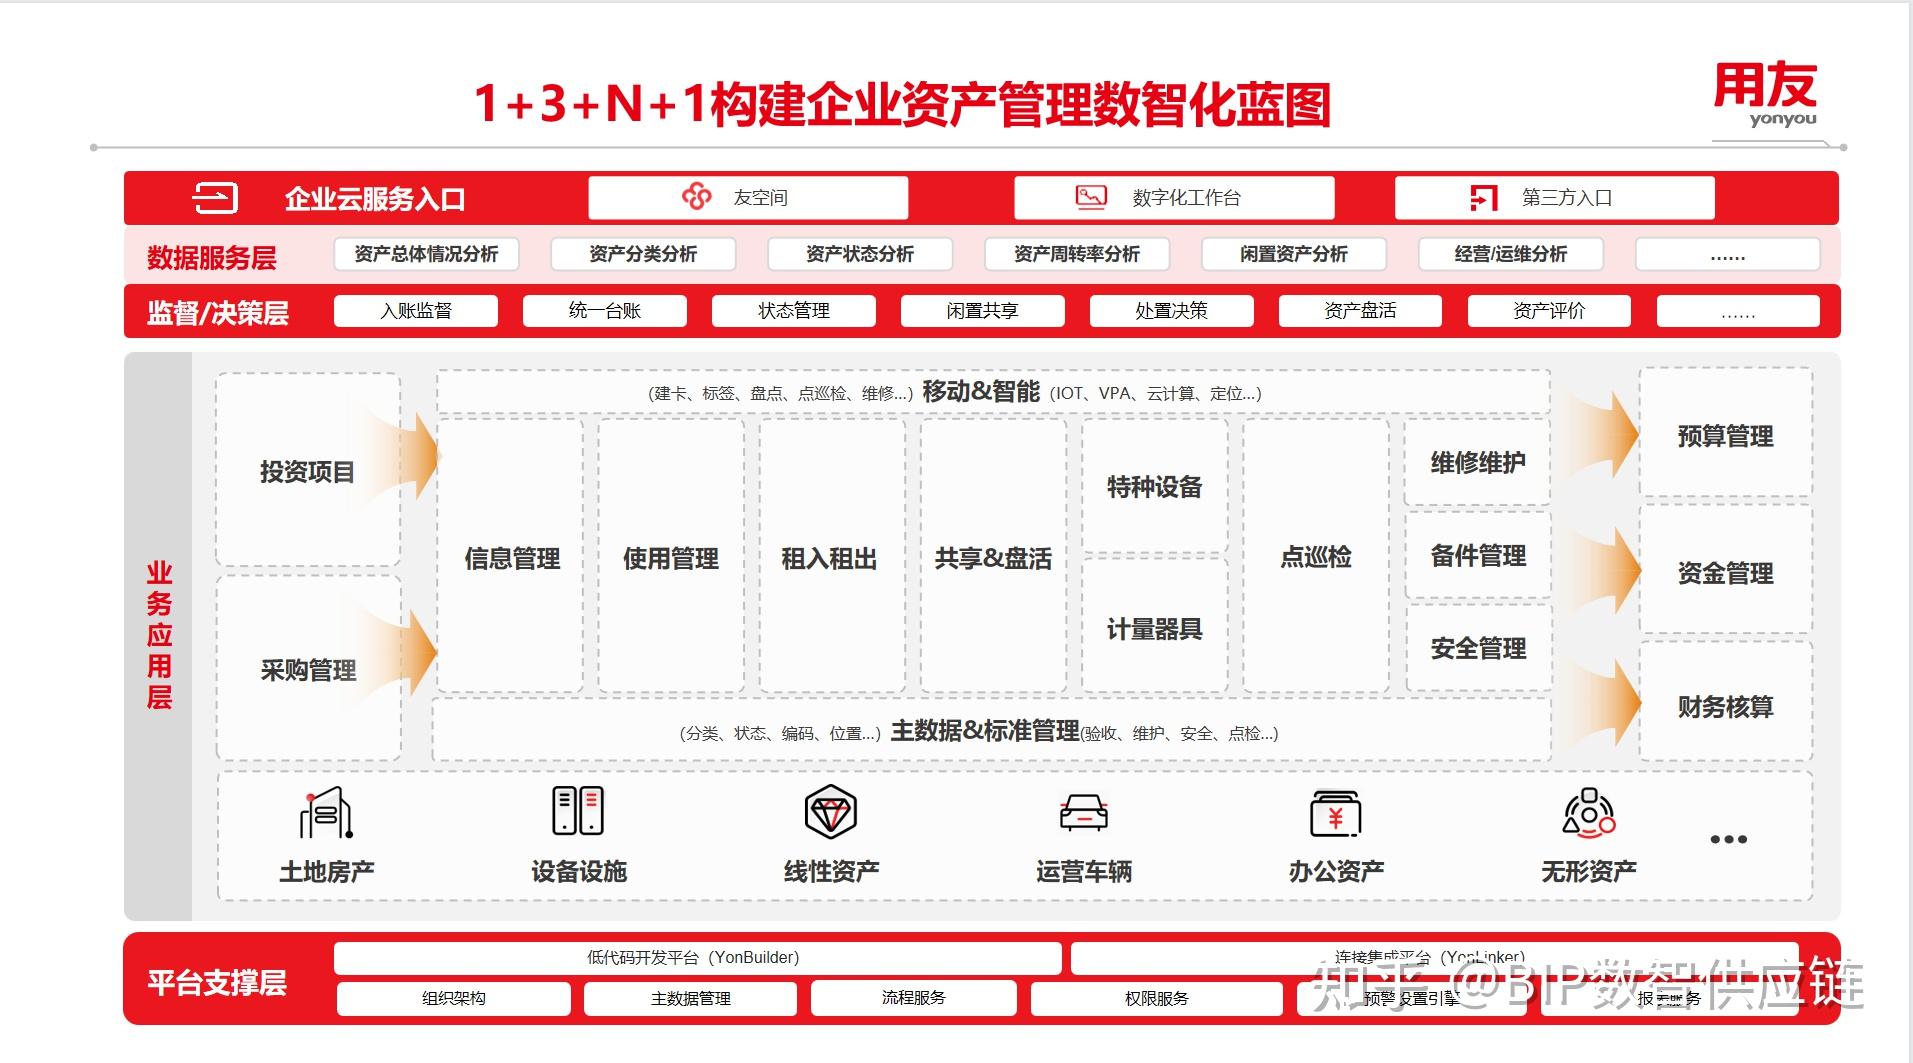Click the 友空间 app icon
The image size is (1913, 1063).
tap(696, 197)
